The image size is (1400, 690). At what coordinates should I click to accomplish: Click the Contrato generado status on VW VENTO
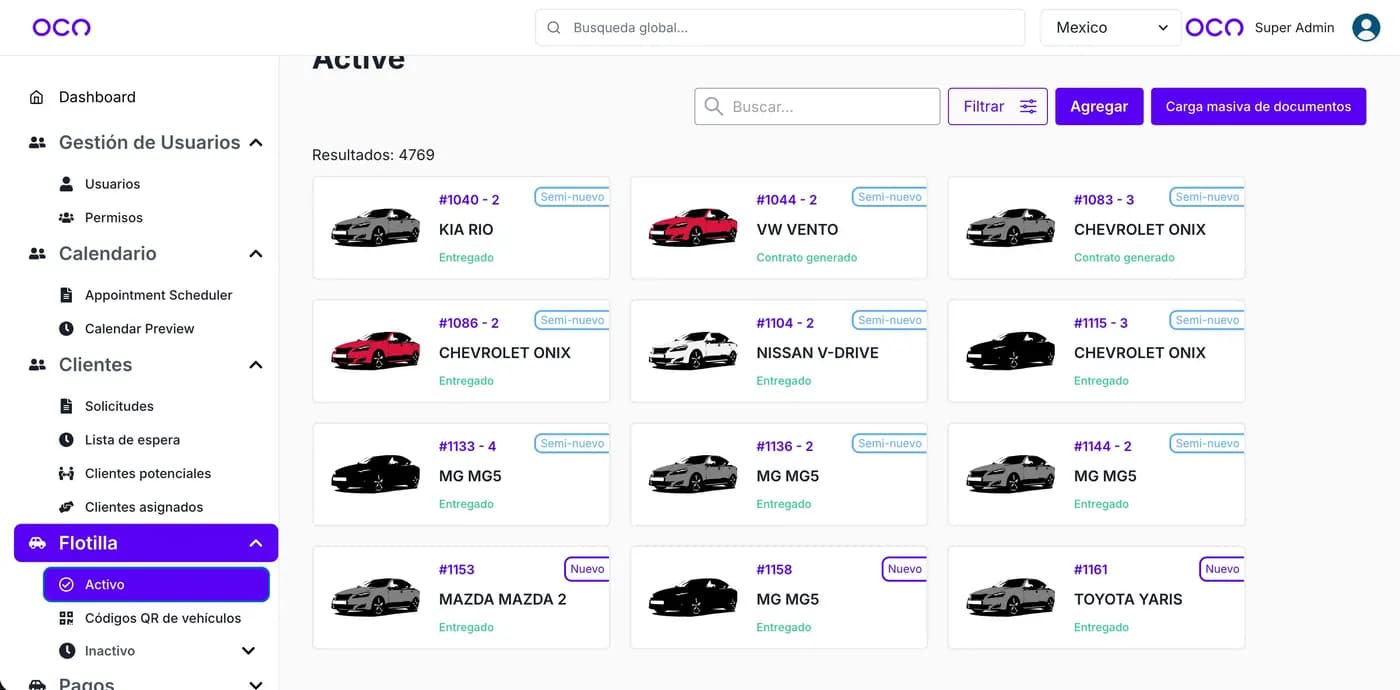click(807, 257)
